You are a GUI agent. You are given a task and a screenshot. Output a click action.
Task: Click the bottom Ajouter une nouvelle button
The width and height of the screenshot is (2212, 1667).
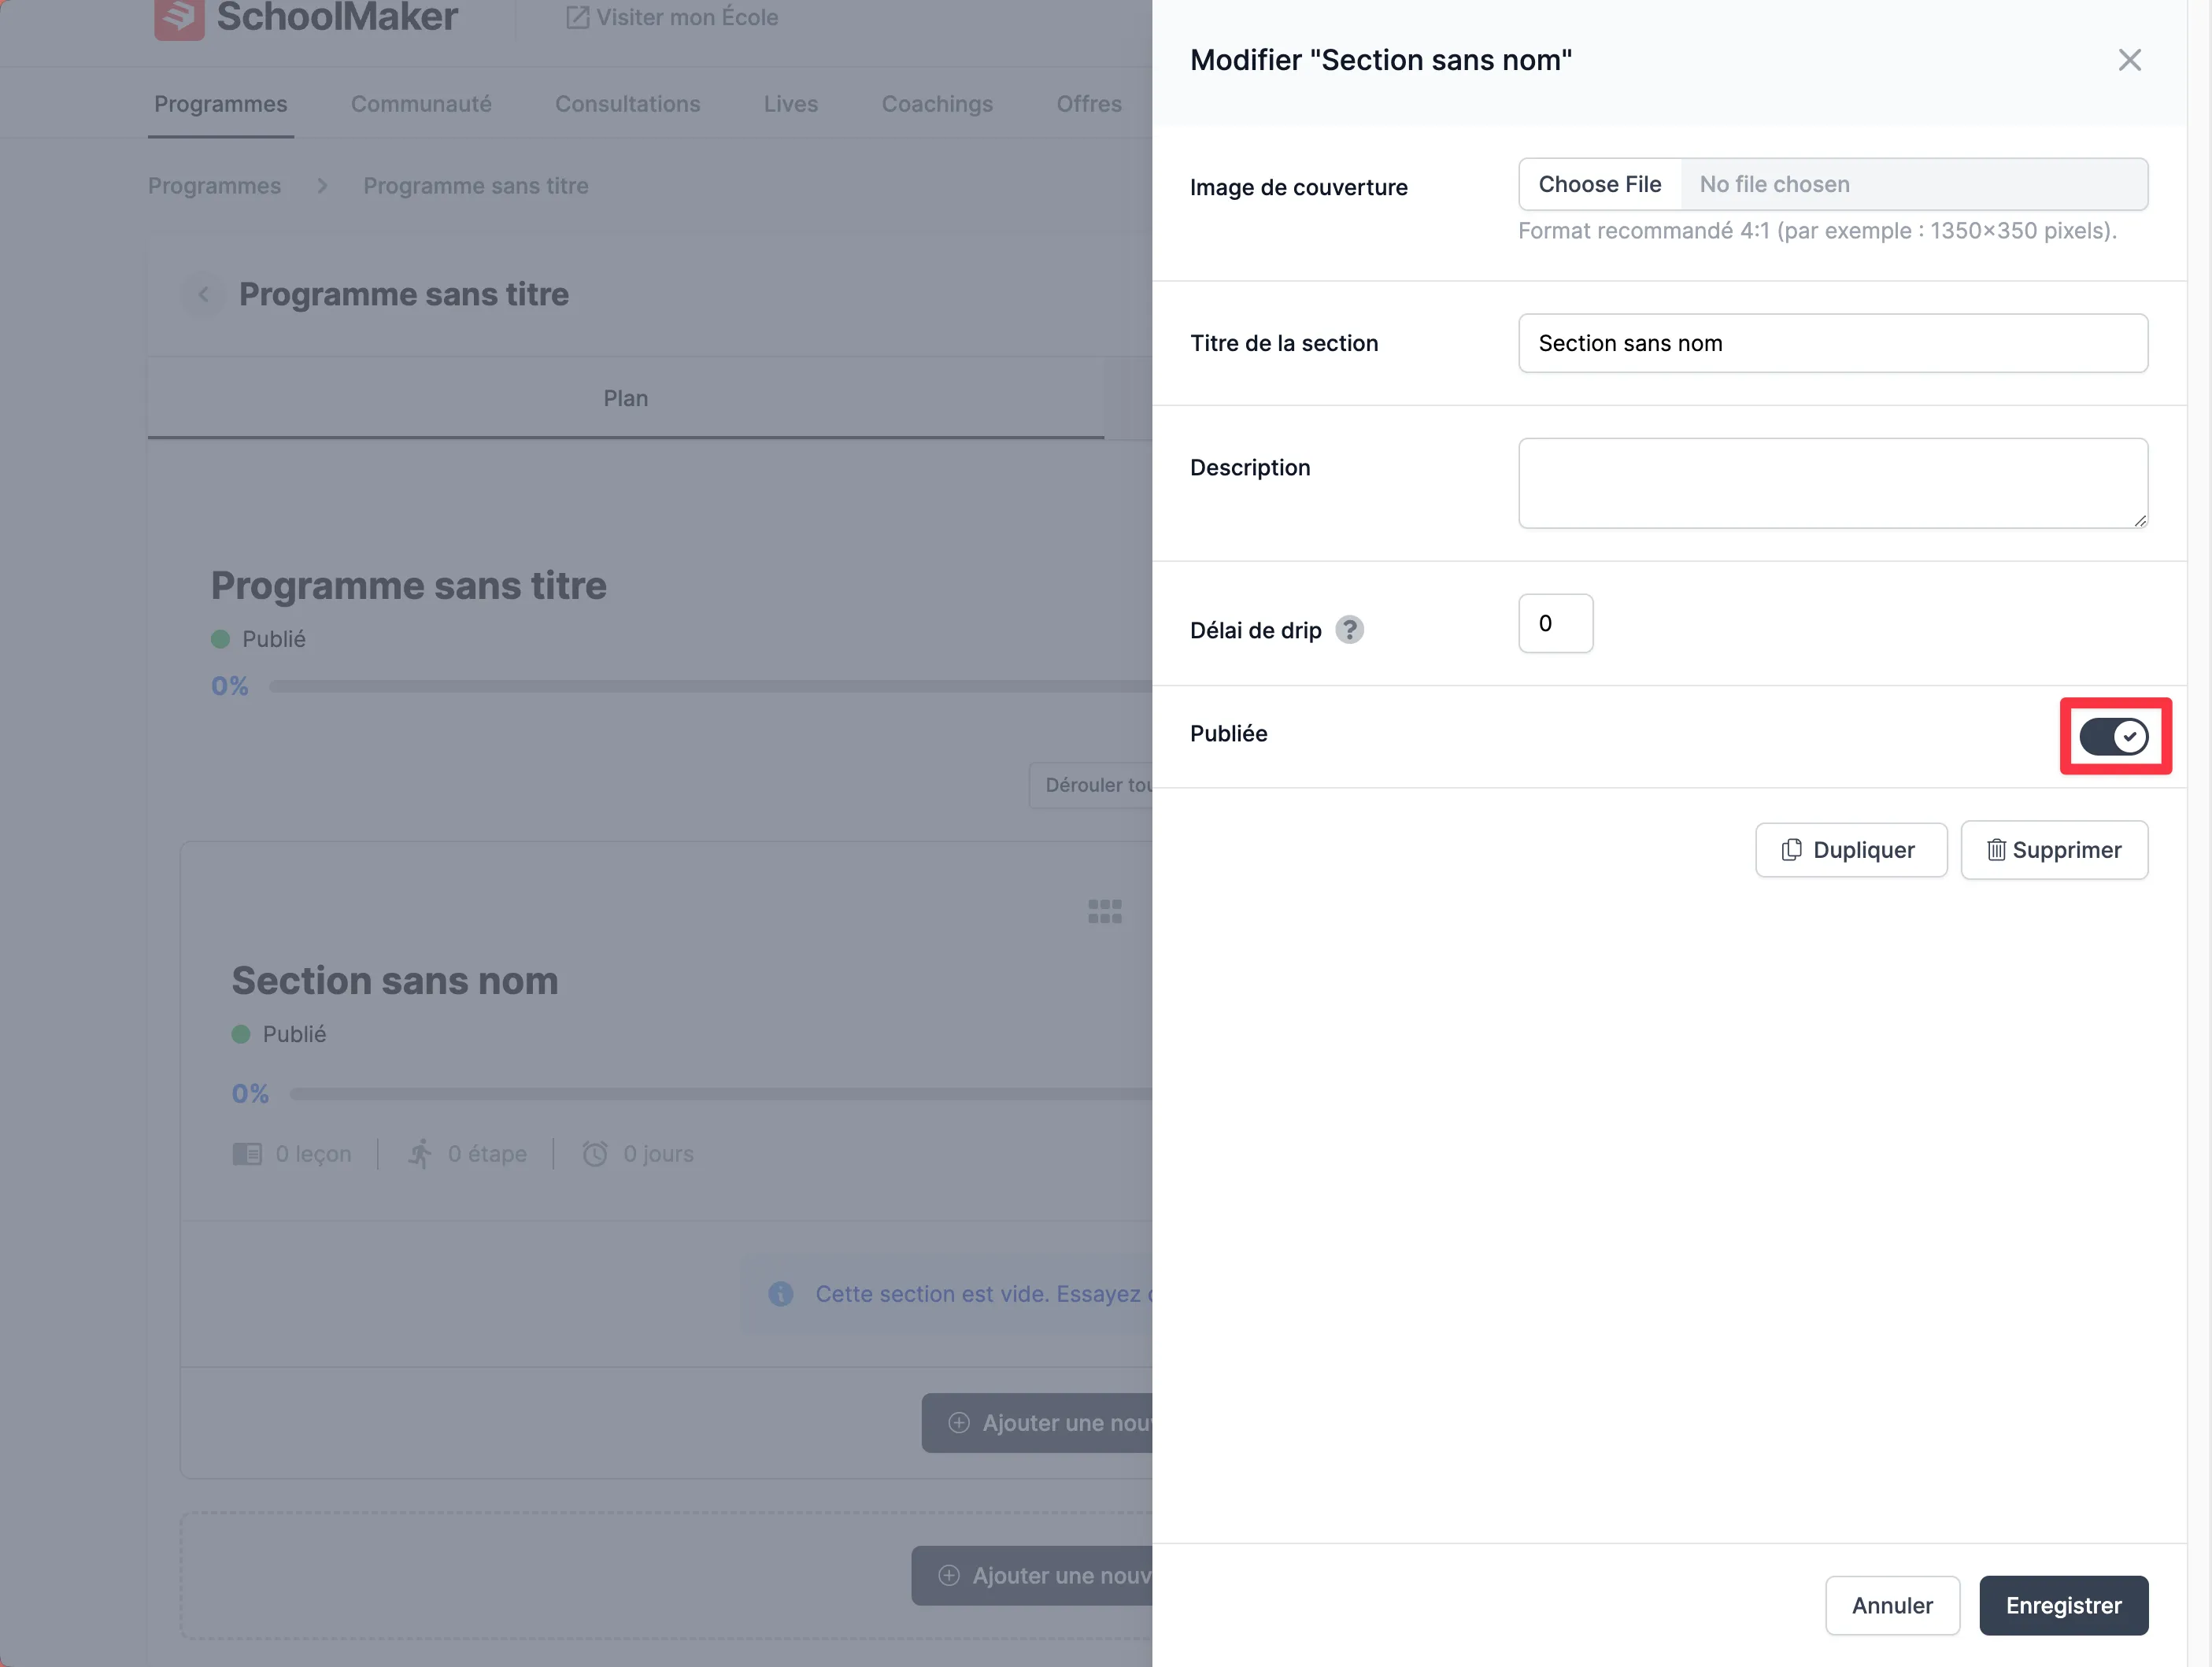(1032, 1576)
